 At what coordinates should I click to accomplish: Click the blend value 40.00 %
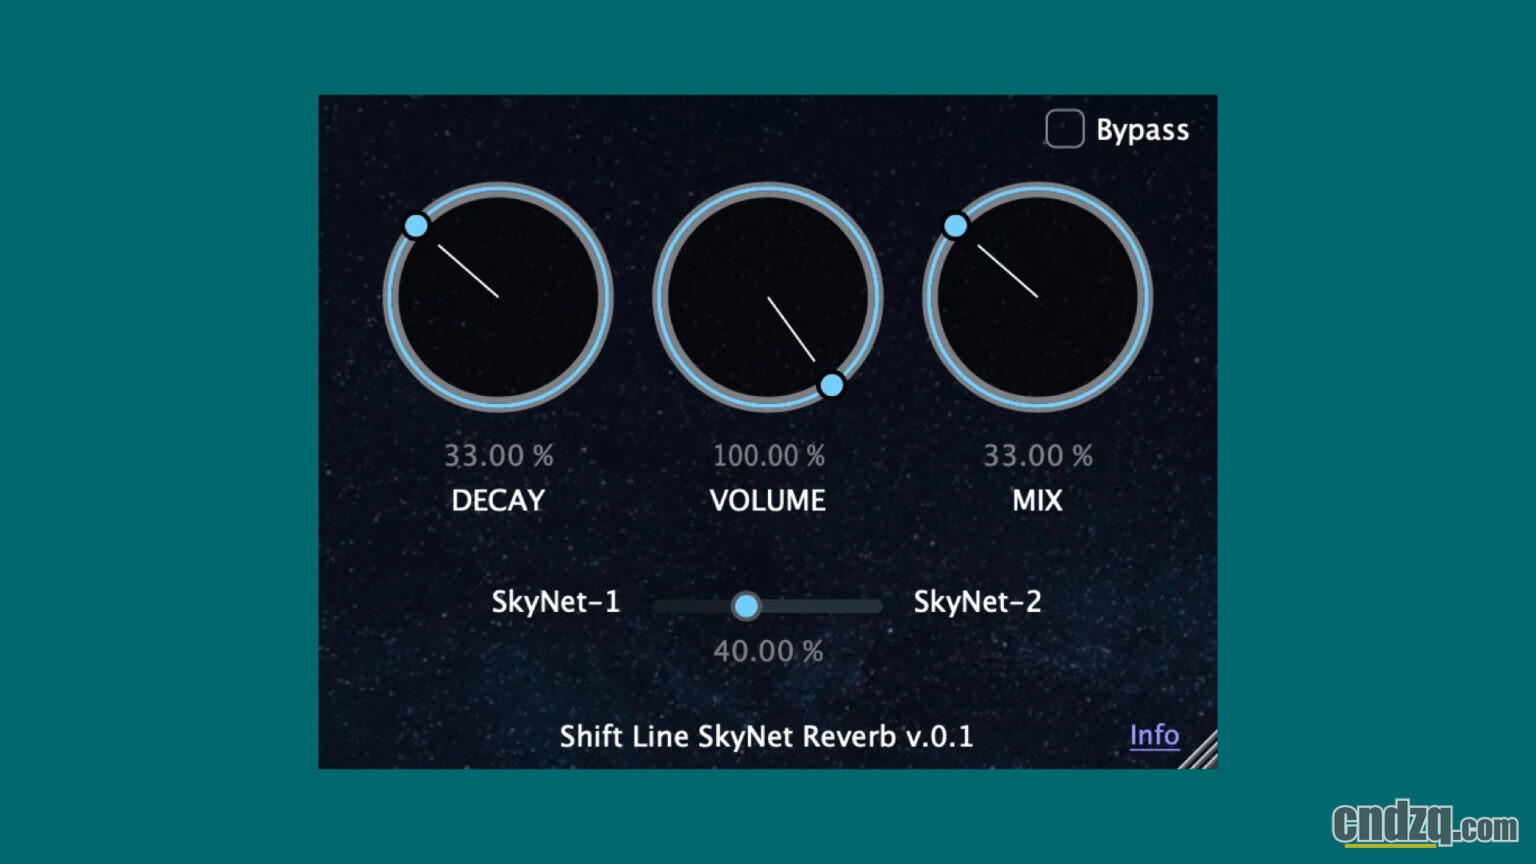click(x=768, y=651)
